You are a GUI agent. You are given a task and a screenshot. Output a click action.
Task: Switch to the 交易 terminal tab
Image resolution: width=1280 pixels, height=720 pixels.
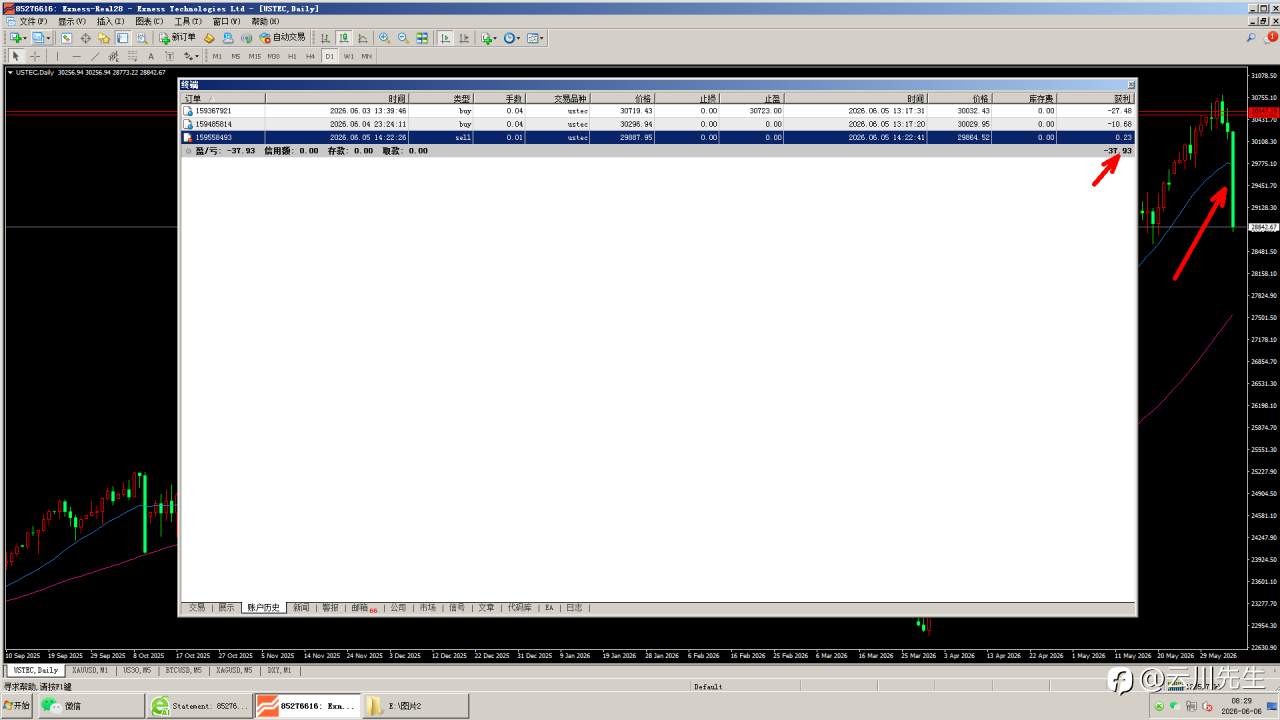click(197, 607)
